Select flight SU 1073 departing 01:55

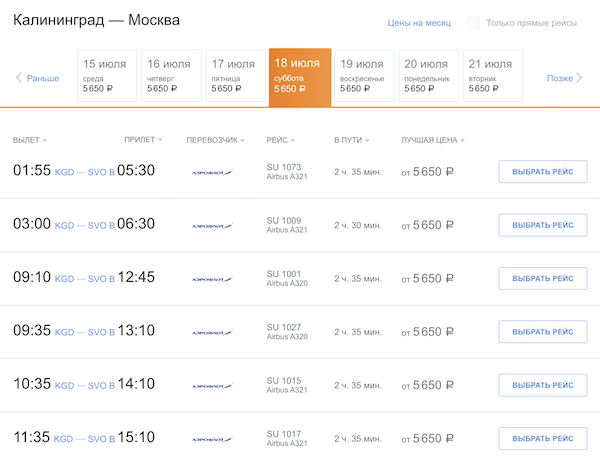click(542, 172)
